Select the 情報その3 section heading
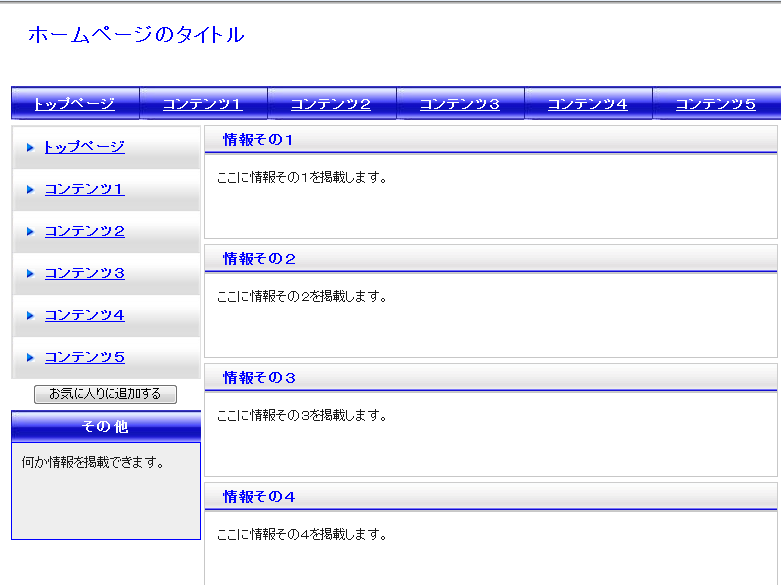This screenshot has width=781, height=585. (x=259, y=378)
